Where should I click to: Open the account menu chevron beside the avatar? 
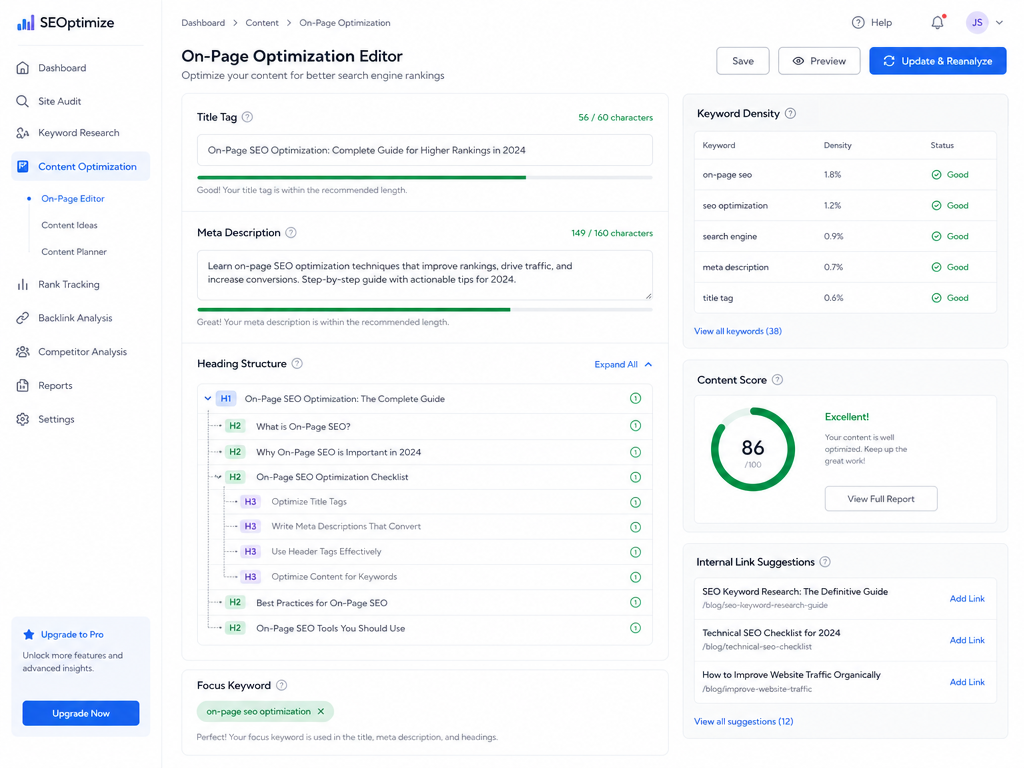(999, 23)
